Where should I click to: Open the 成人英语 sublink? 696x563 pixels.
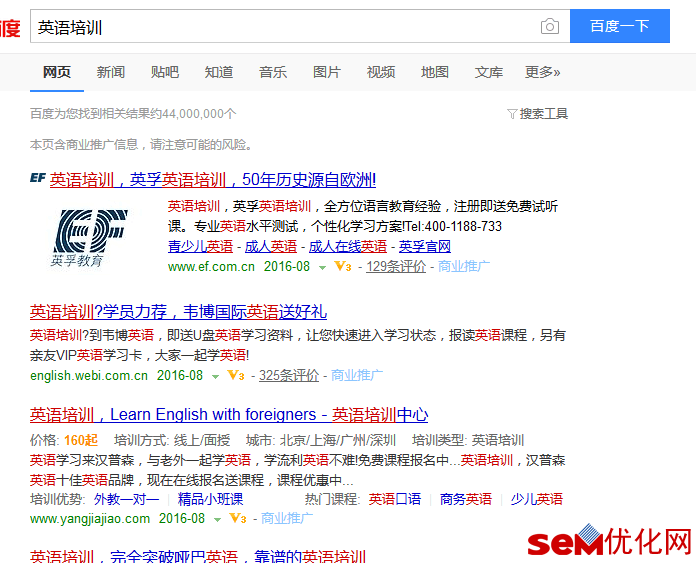(x=271, y=246)
